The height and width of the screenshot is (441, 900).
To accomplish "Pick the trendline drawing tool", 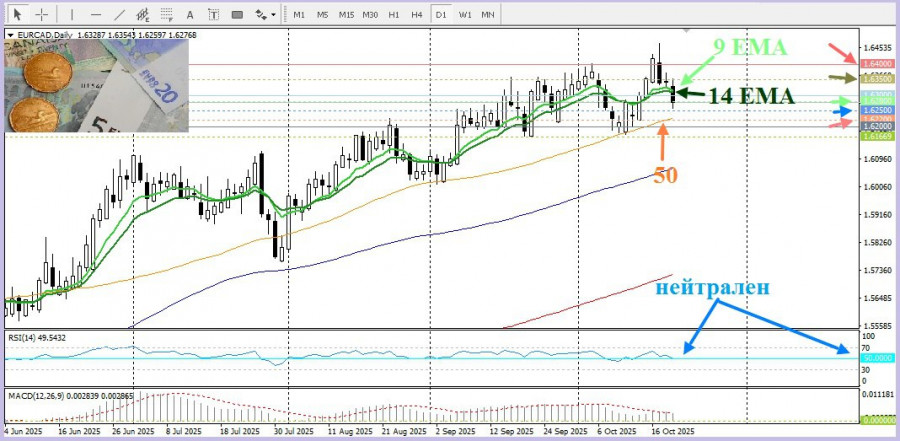I will 120,15.
